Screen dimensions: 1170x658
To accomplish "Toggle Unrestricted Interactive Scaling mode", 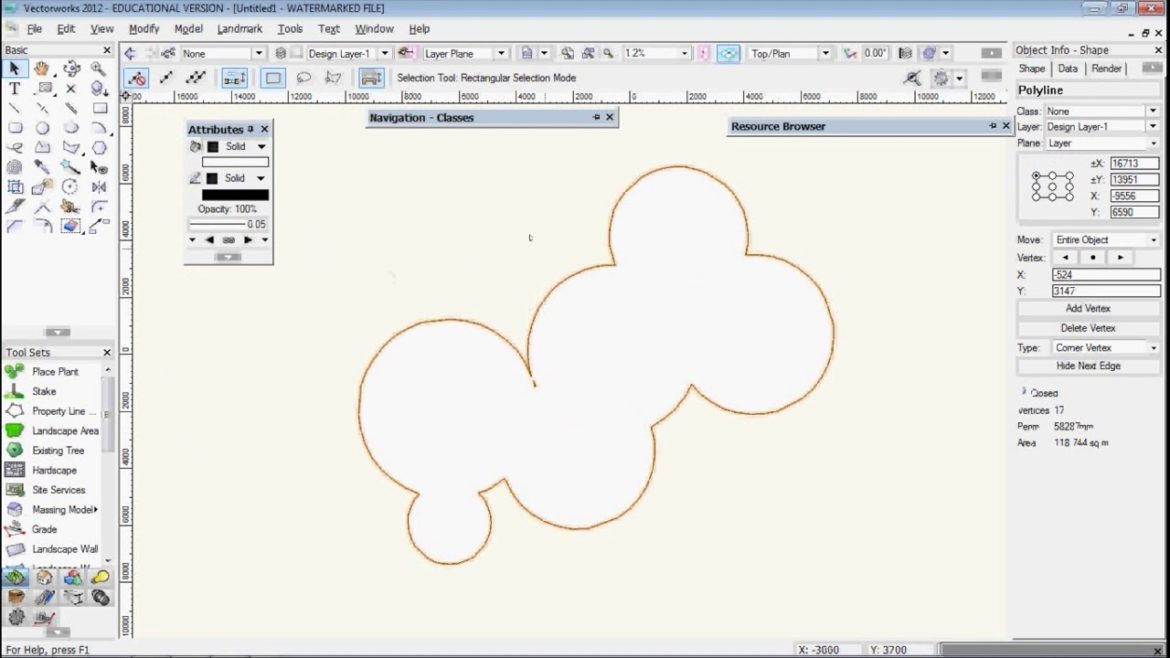I will [195, 78].
